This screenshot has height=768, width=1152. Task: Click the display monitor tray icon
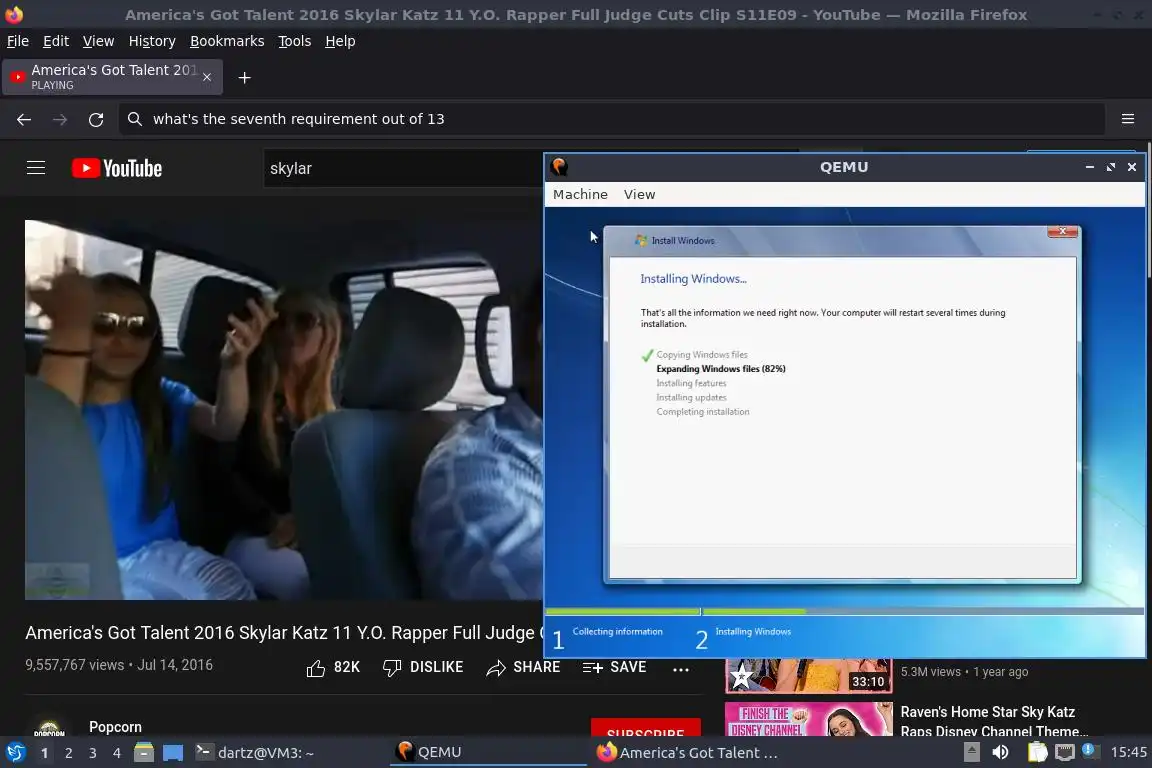click(1064, 752)
